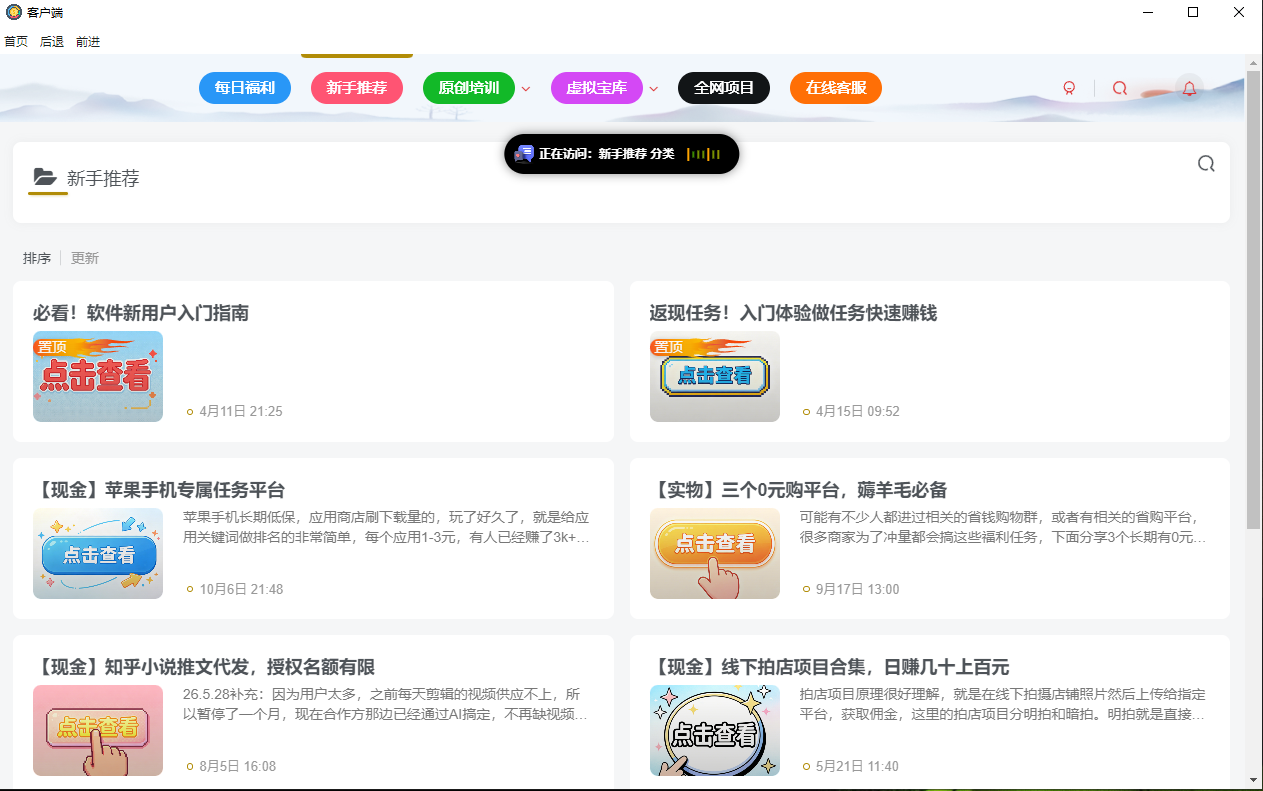Select the 新手推荐 tab
The image size is (1263, 791).
[x=357, y=88]
